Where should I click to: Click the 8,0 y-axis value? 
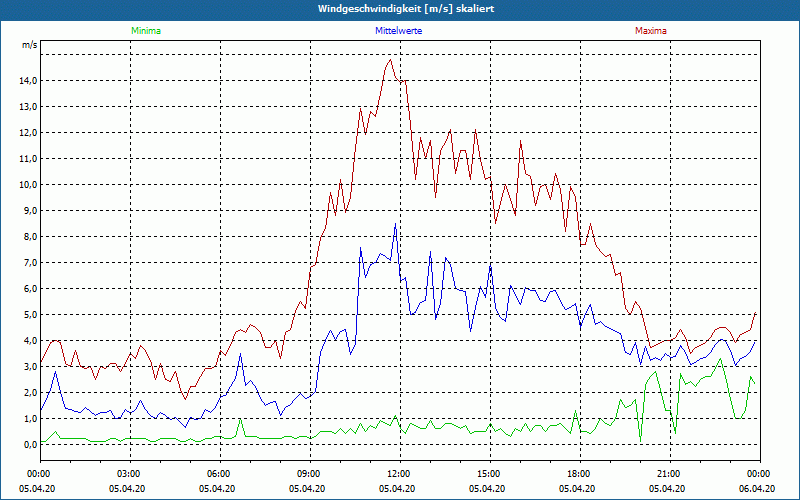coord(30,237)
